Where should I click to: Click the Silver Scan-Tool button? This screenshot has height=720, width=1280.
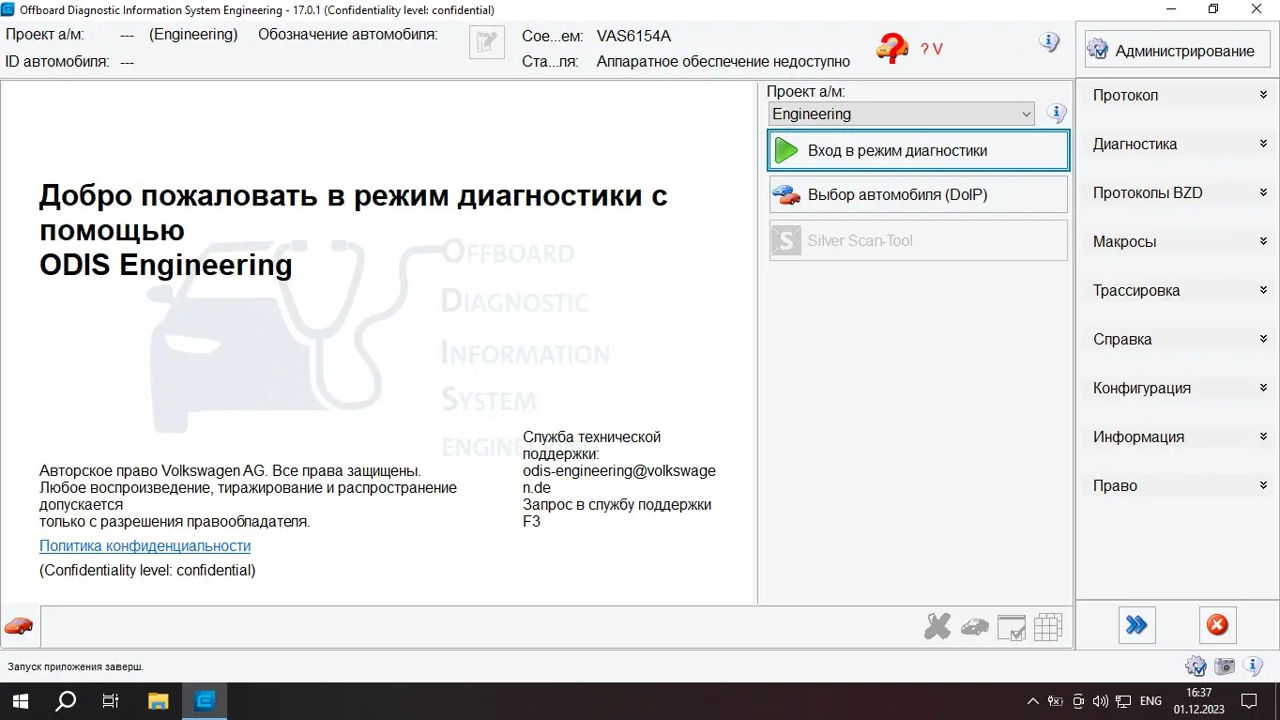pyautogui.click(x=918, y=240)
